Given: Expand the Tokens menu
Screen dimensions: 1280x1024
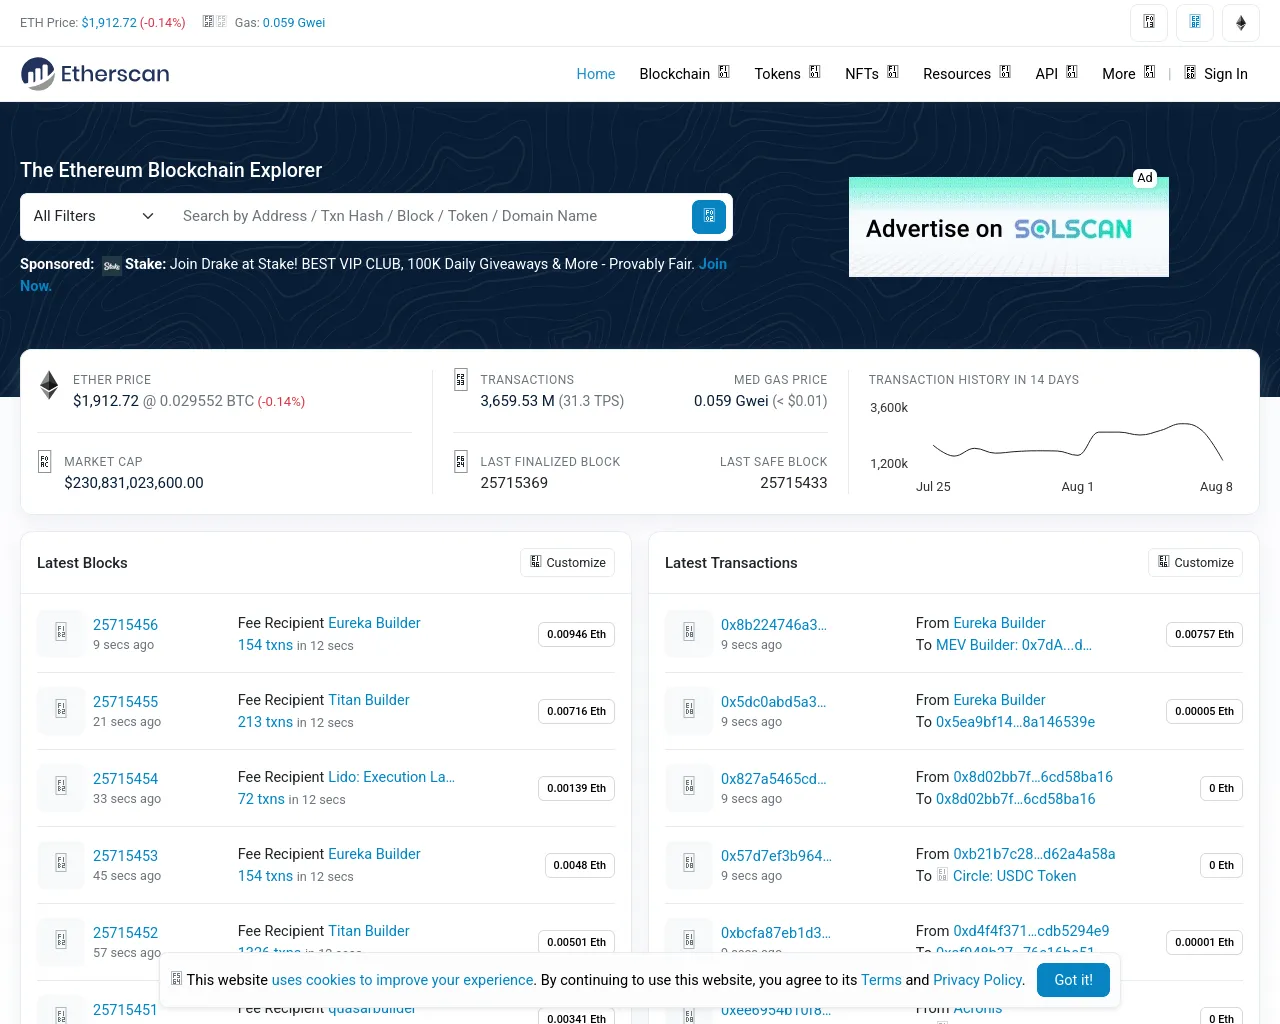Looking at the screenshot, I should pos(788,74).
